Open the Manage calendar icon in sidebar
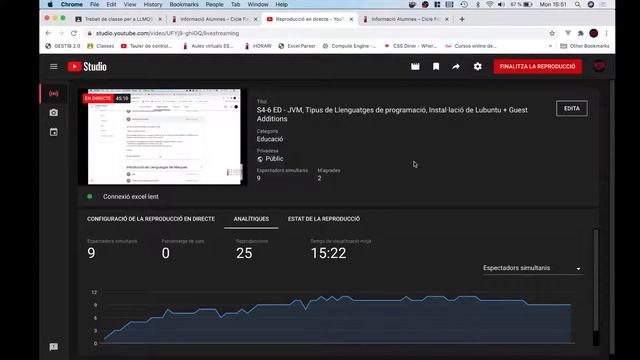This screenshot has width=640, height=360. tap(53, 132)
